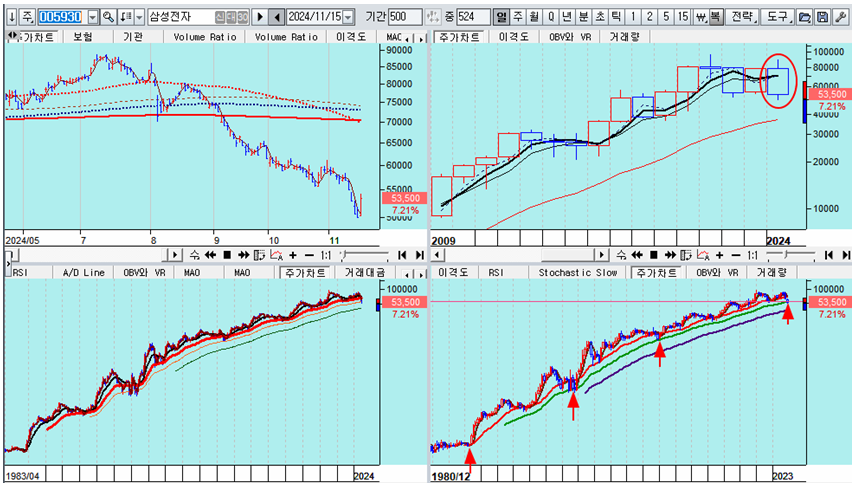Open the stock code dropdown arrow
Viewport: 855px width, 485px height.
(93, 17)
